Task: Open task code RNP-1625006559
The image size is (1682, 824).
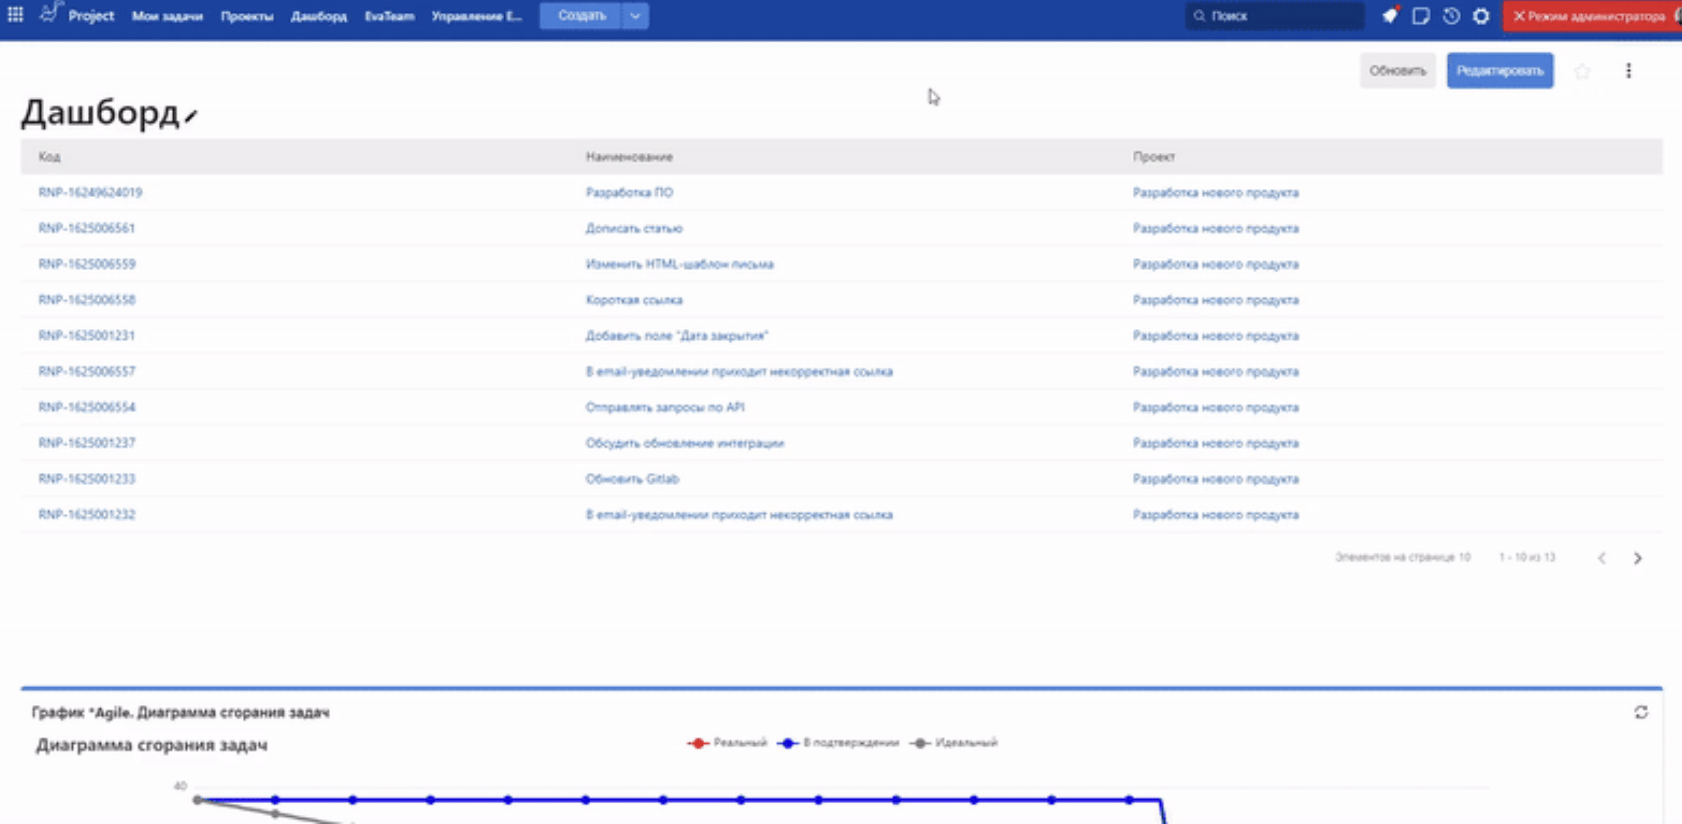Action: 87,264
